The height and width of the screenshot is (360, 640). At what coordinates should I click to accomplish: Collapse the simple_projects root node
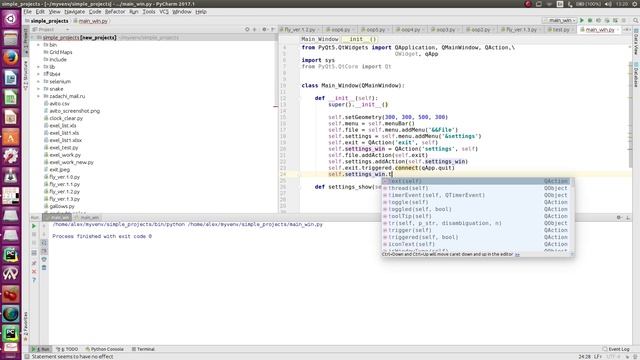click(x=33, y=38)
